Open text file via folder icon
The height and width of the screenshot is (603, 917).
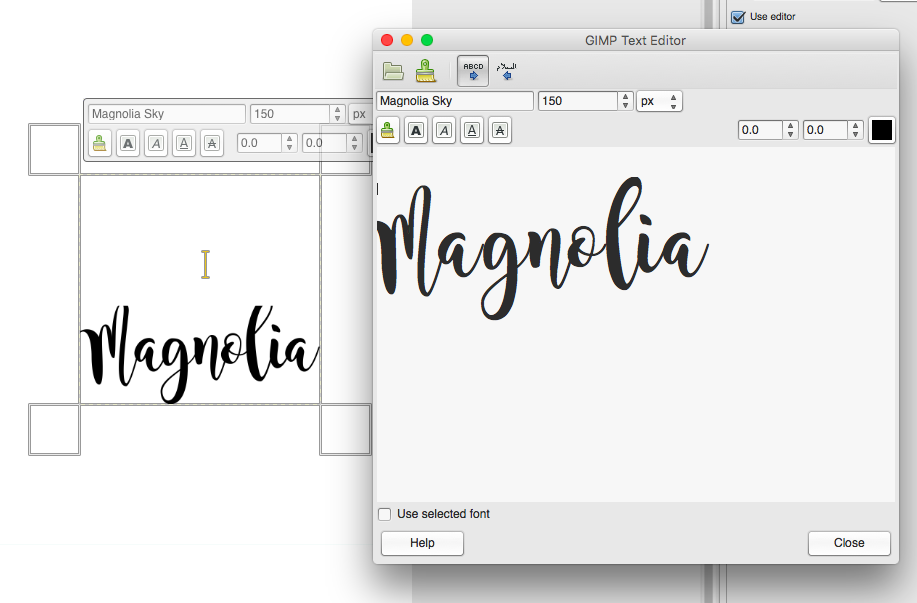pyautogui.click(x=393, y=71)
